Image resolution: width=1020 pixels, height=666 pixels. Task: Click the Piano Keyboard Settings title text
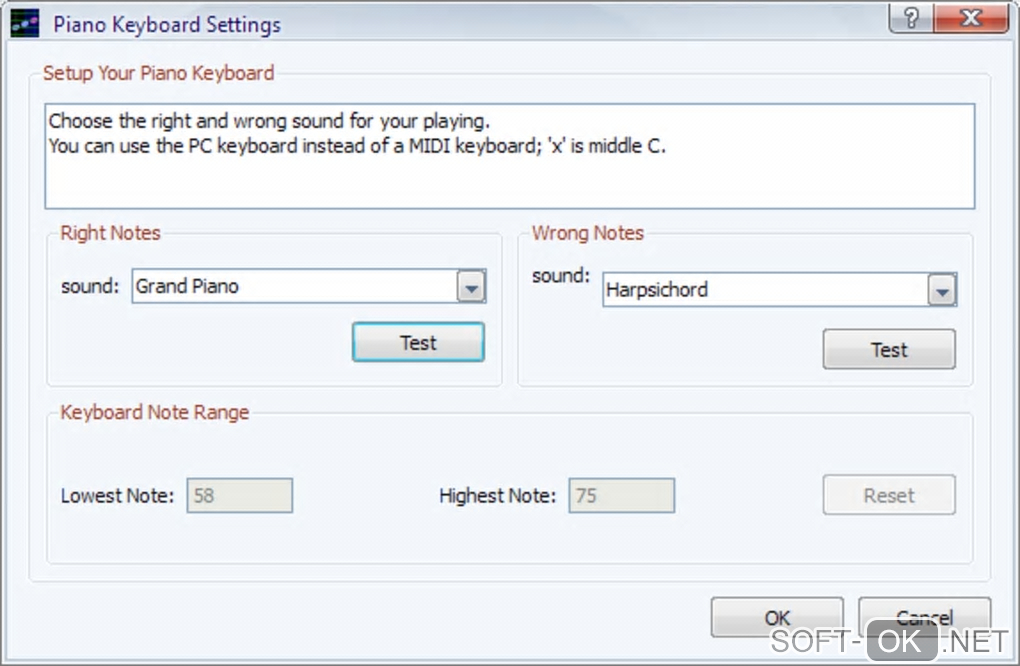(x=167, y=24)
